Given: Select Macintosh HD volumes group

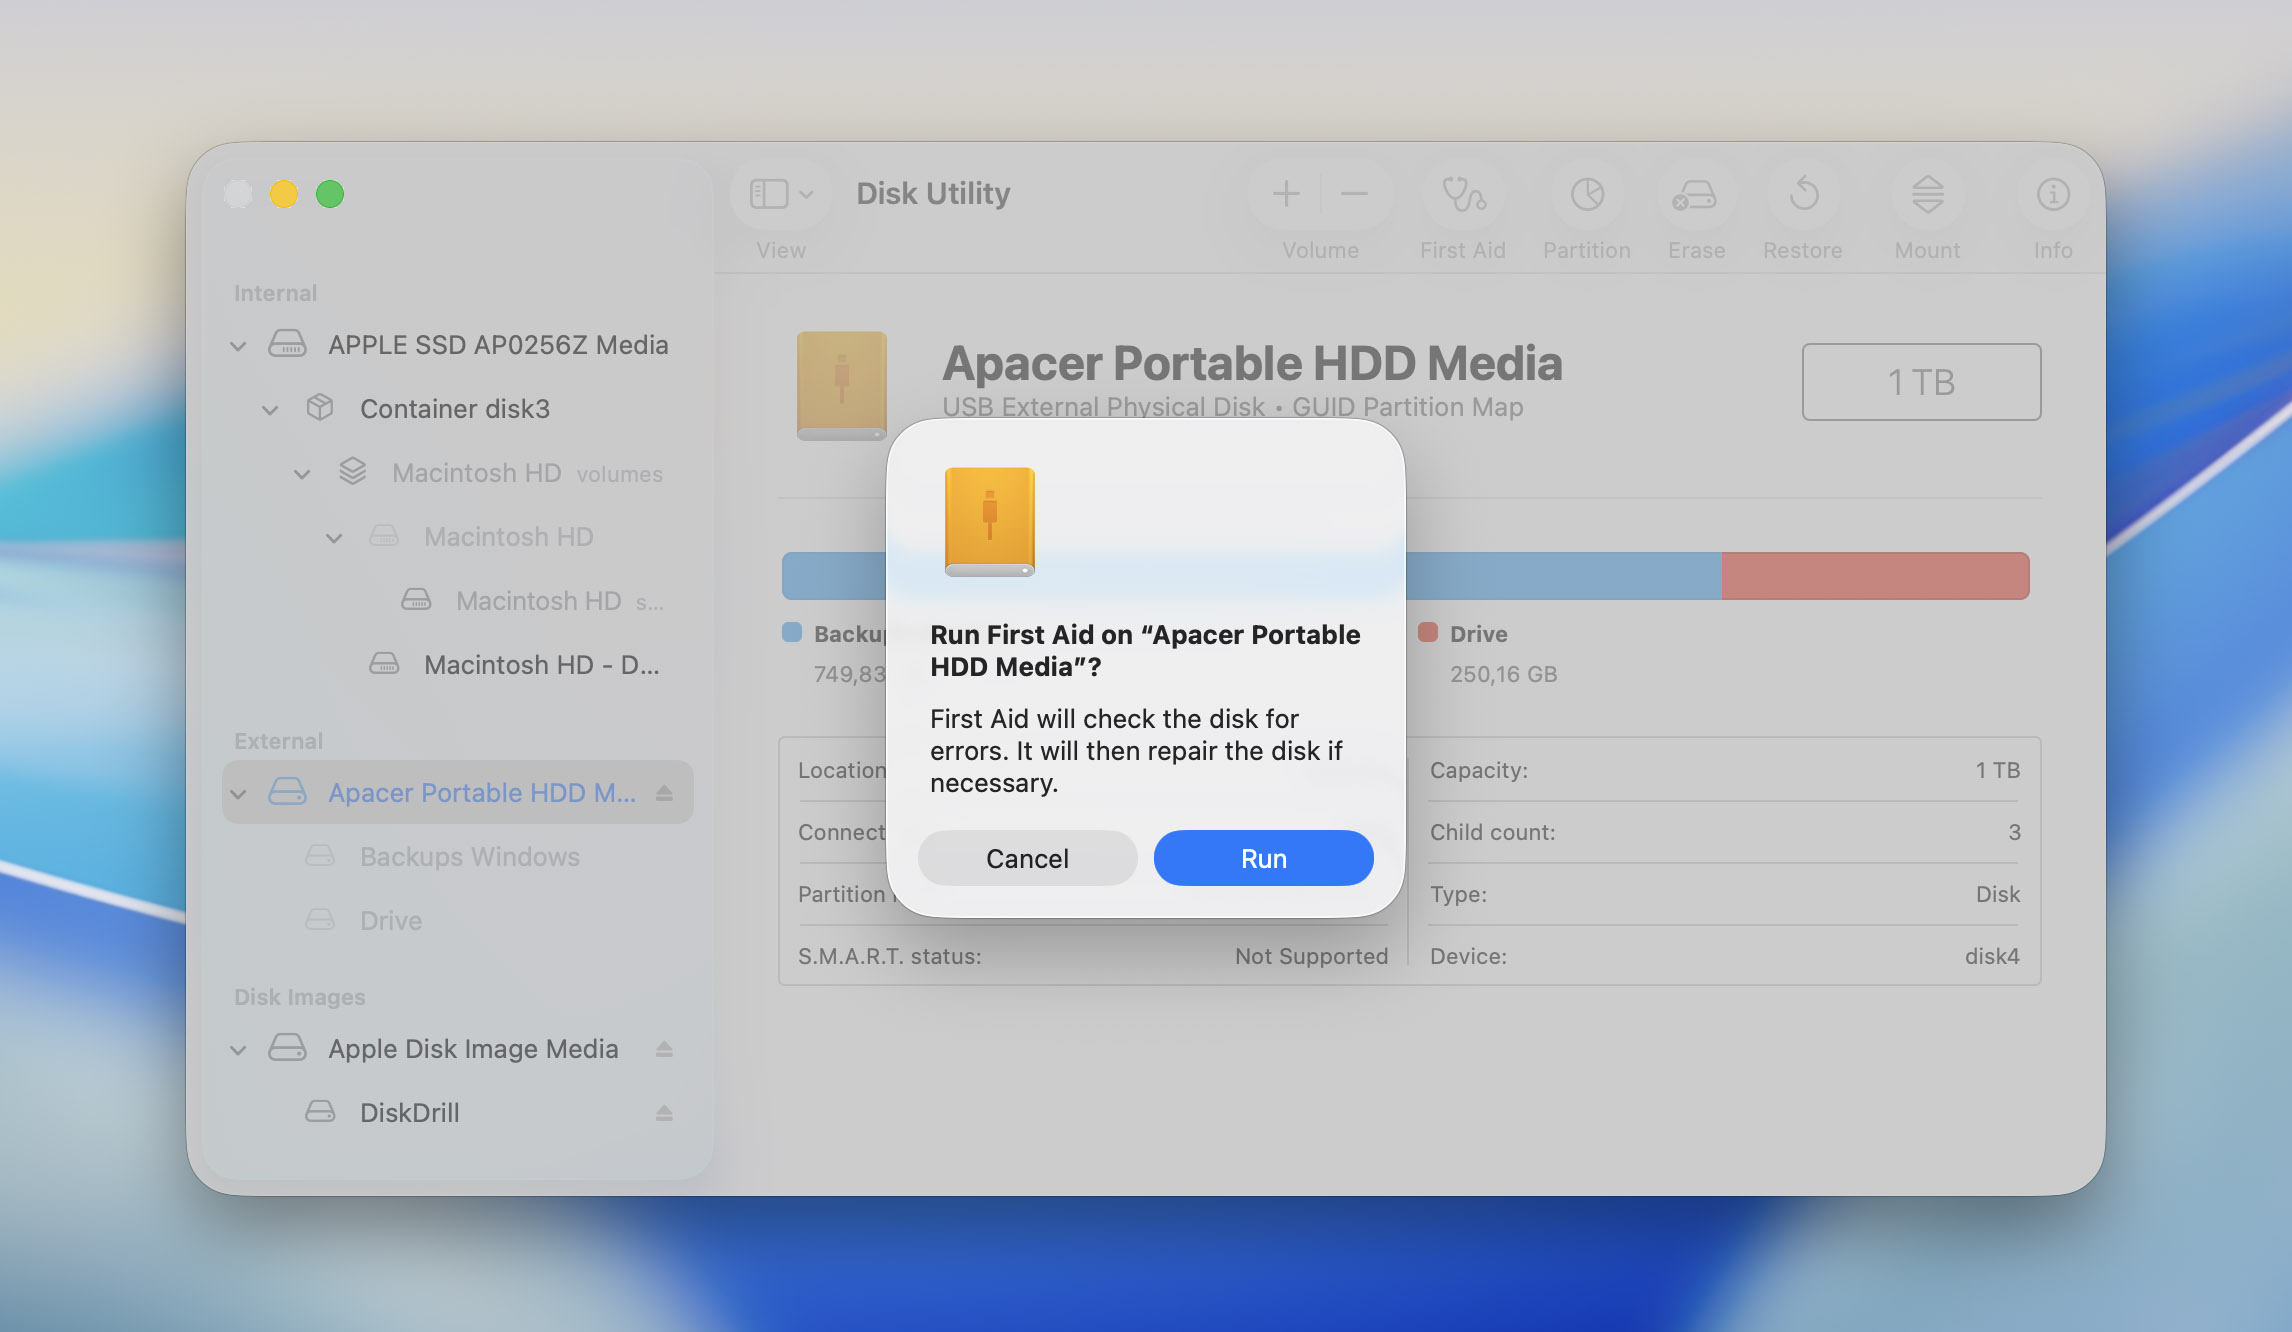Looking at the screenshot, I should 458,473.
